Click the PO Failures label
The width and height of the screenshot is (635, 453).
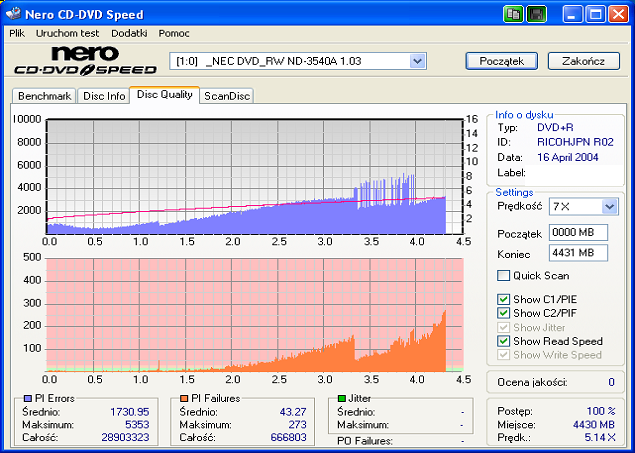(364, 441)
